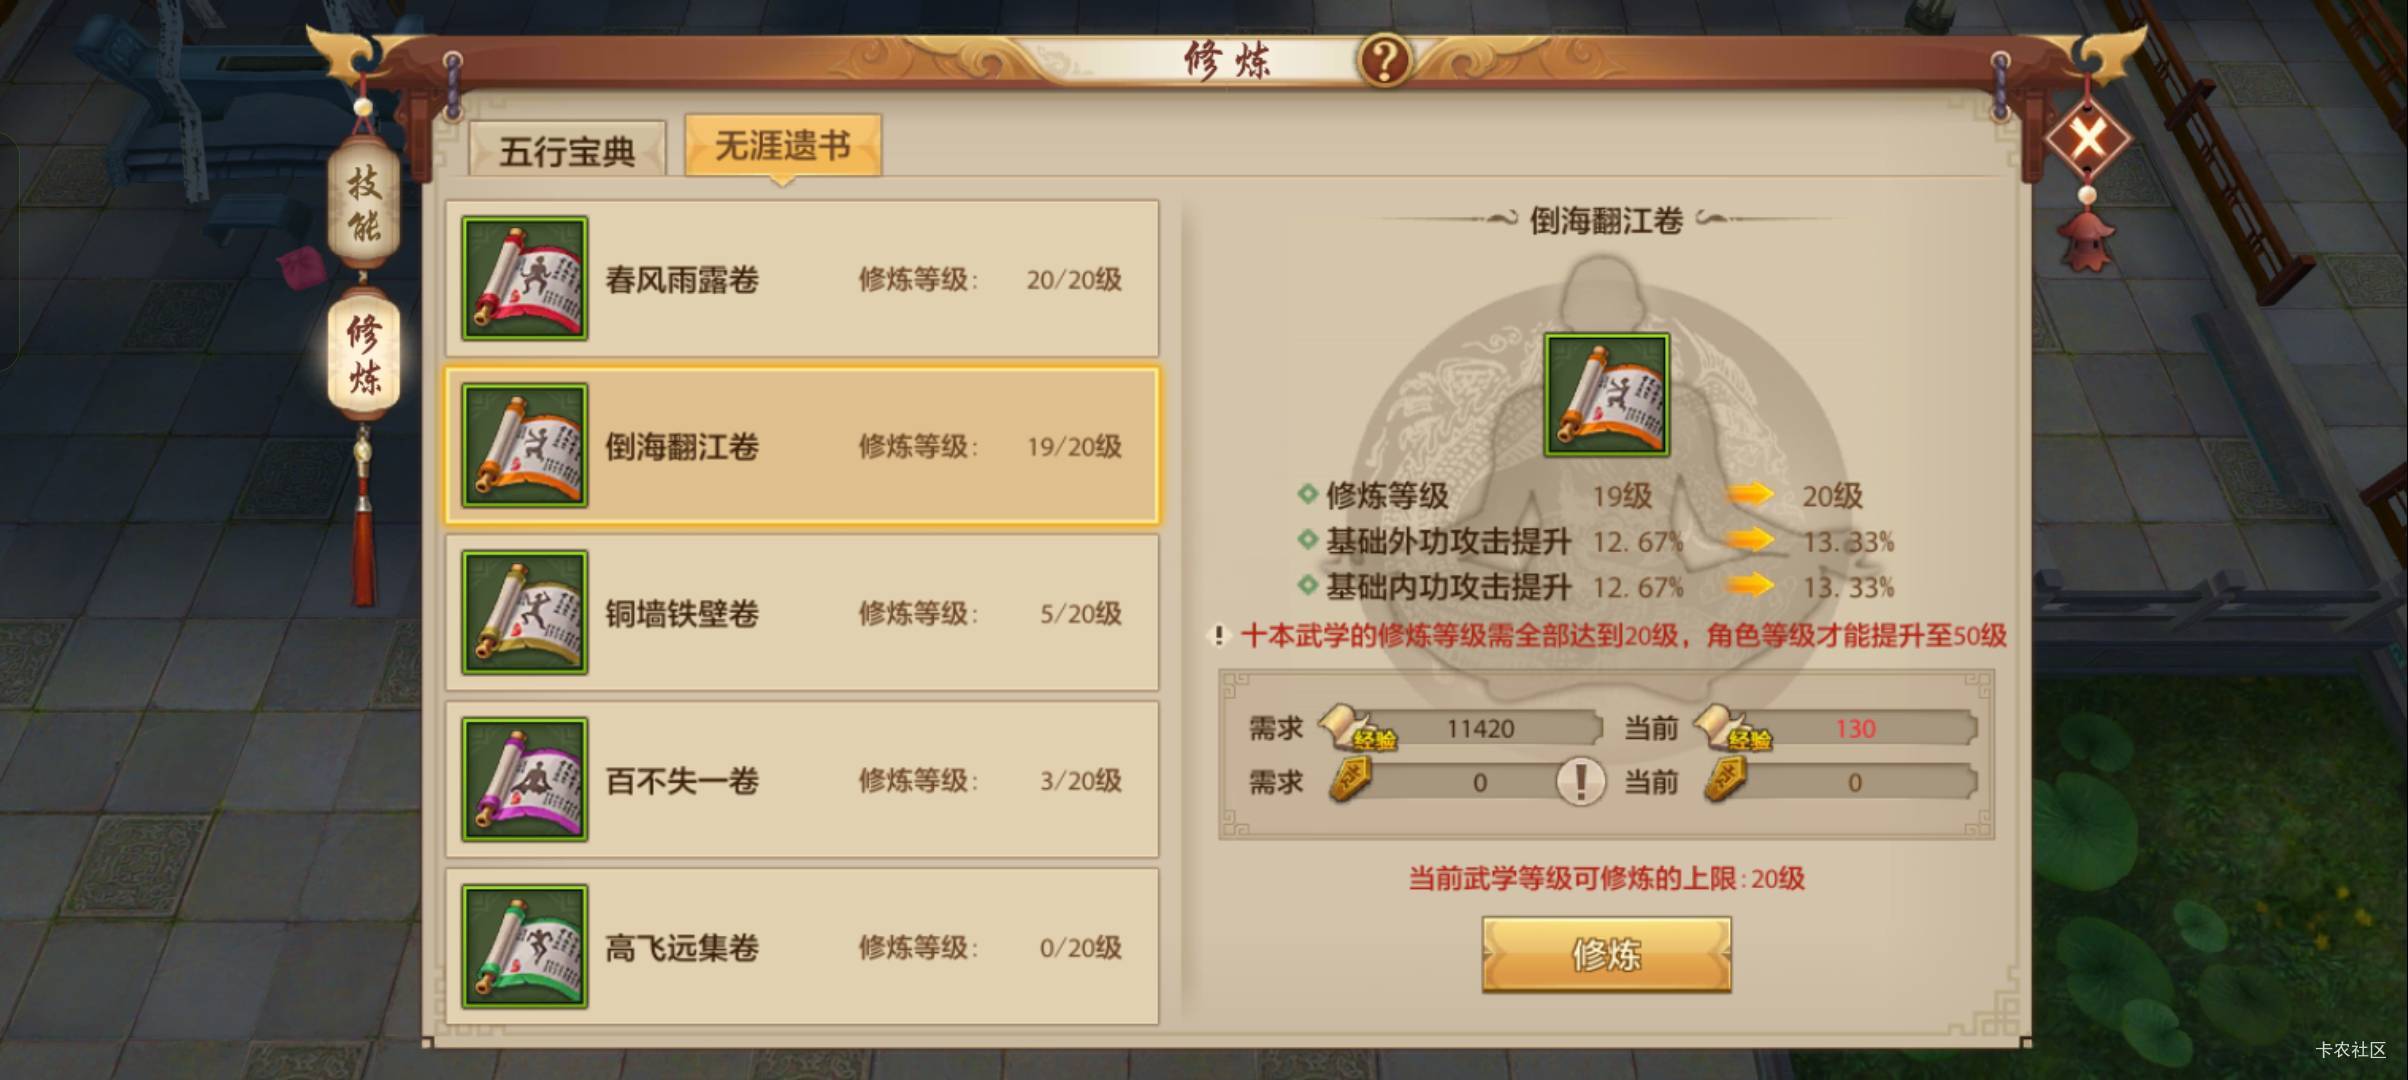Viewport: 2408px width, 1080px height.
Task: Click the question mark help icon
Action: click(x=1385, y=61)
